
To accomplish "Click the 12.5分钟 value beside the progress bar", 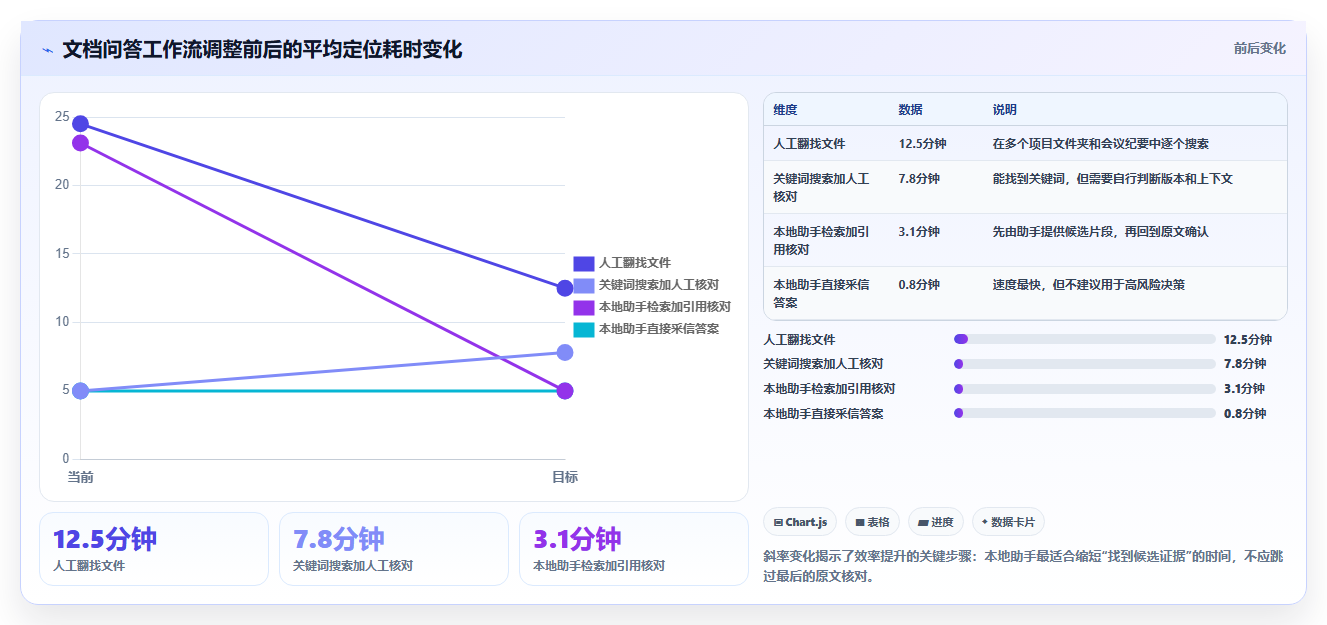I will [x=1248, y=340].
